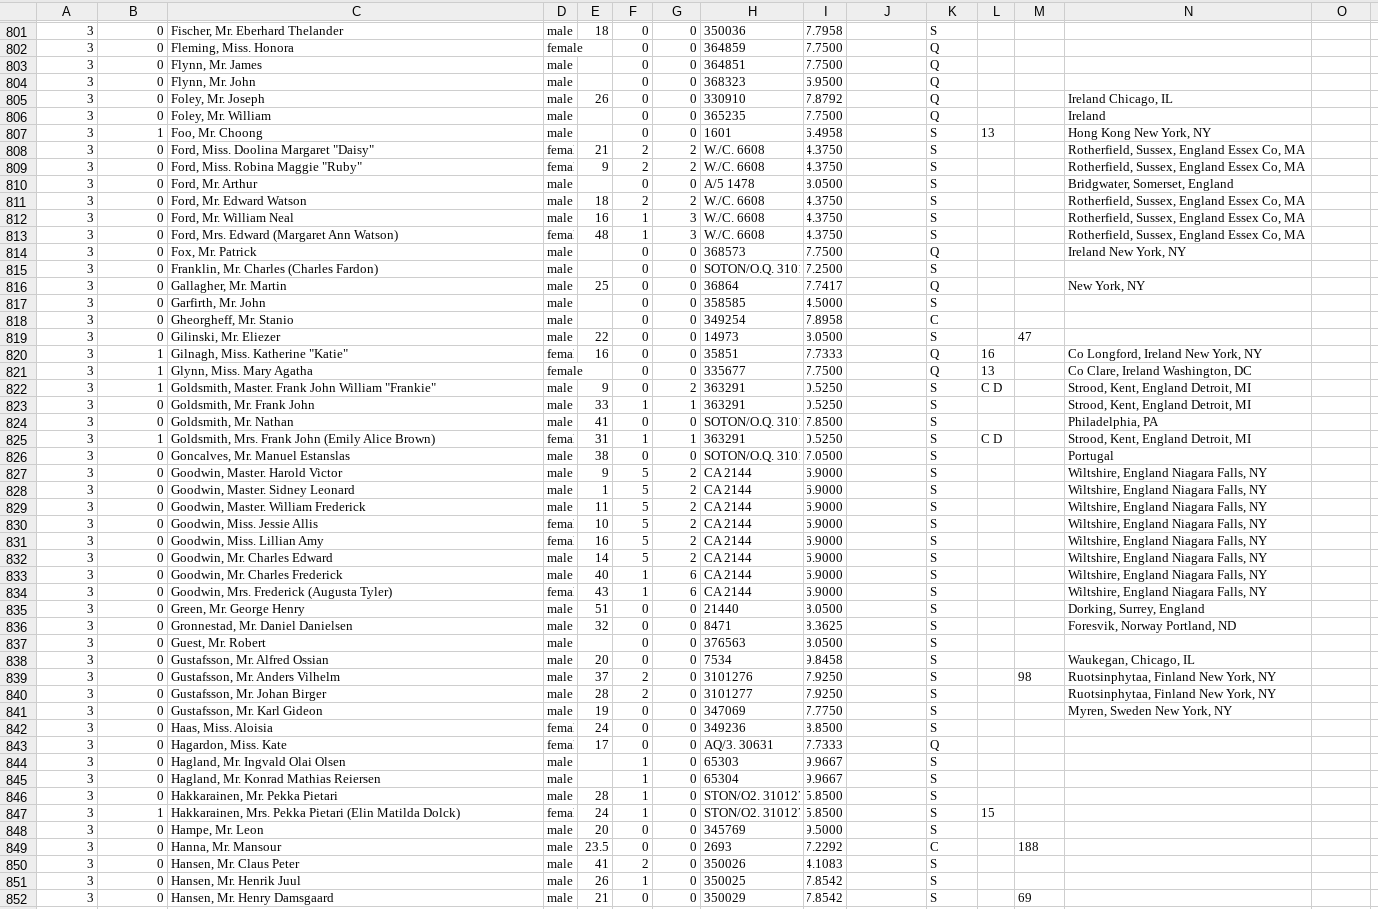Click cell 'Gilnagh, Miss. Katherine "Katie"'
The image size is (1378, 909).
pos(356,354)
